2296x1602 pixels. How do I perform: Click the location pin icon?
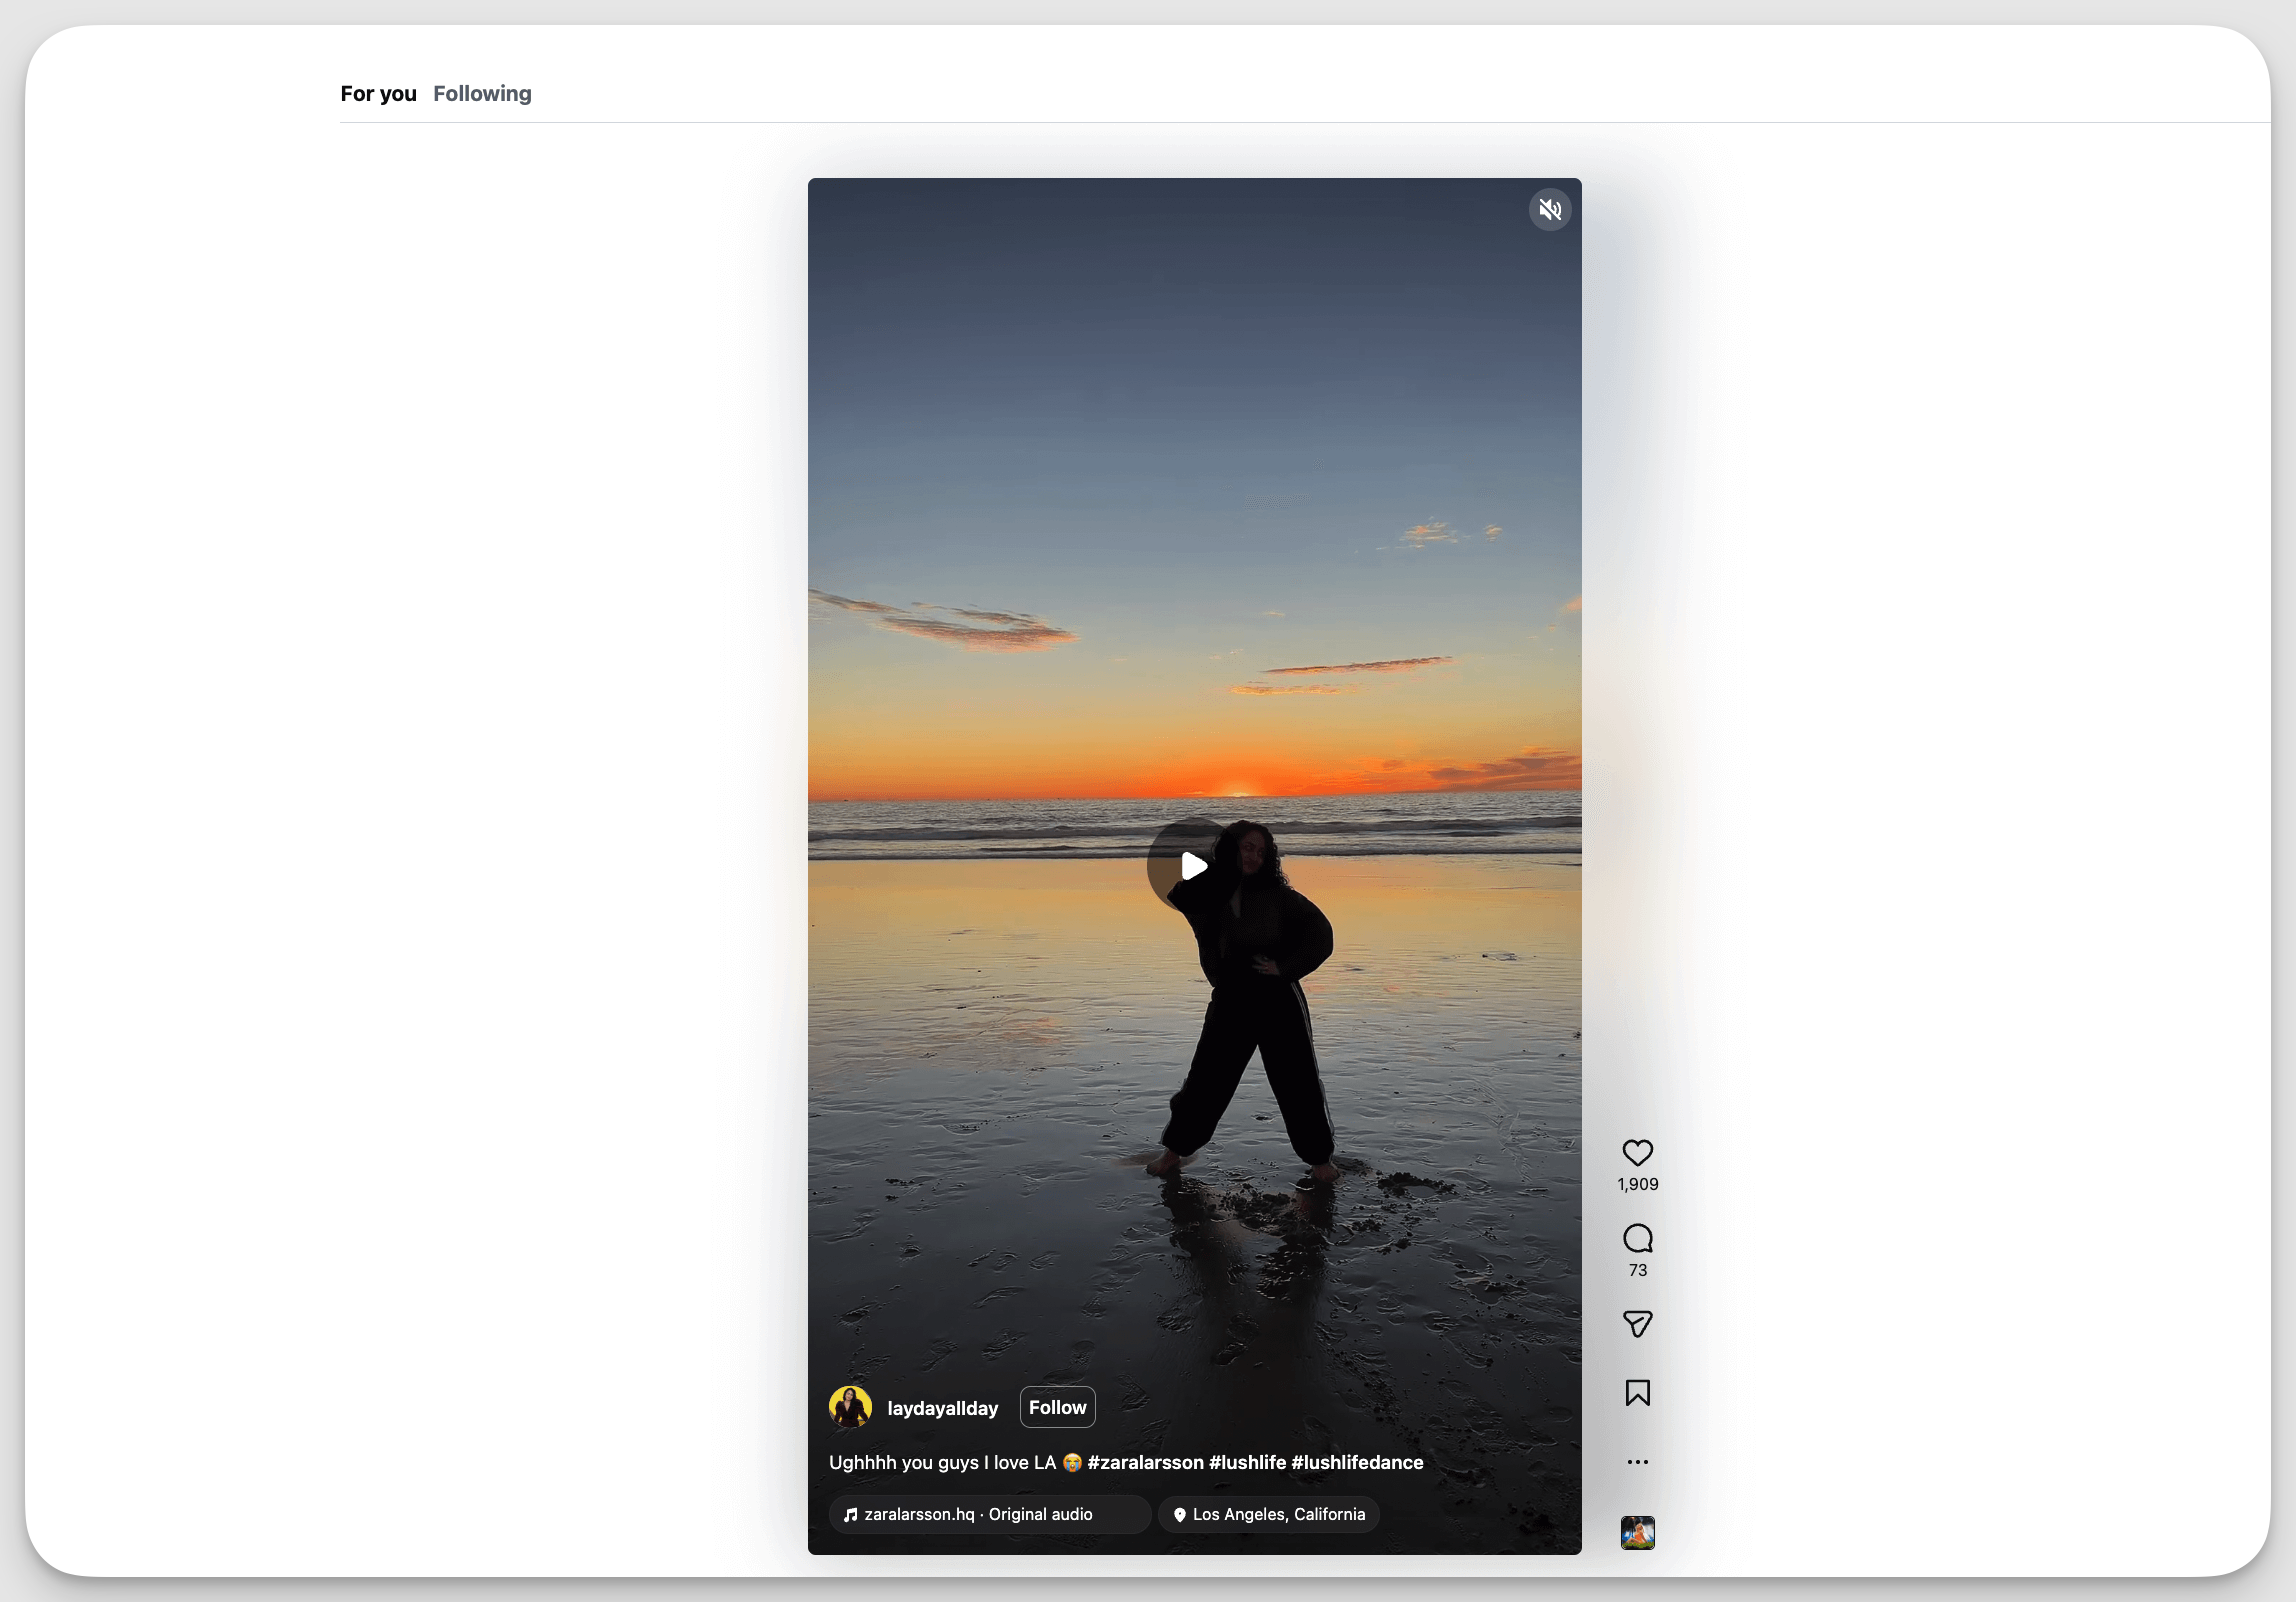1178,1514
